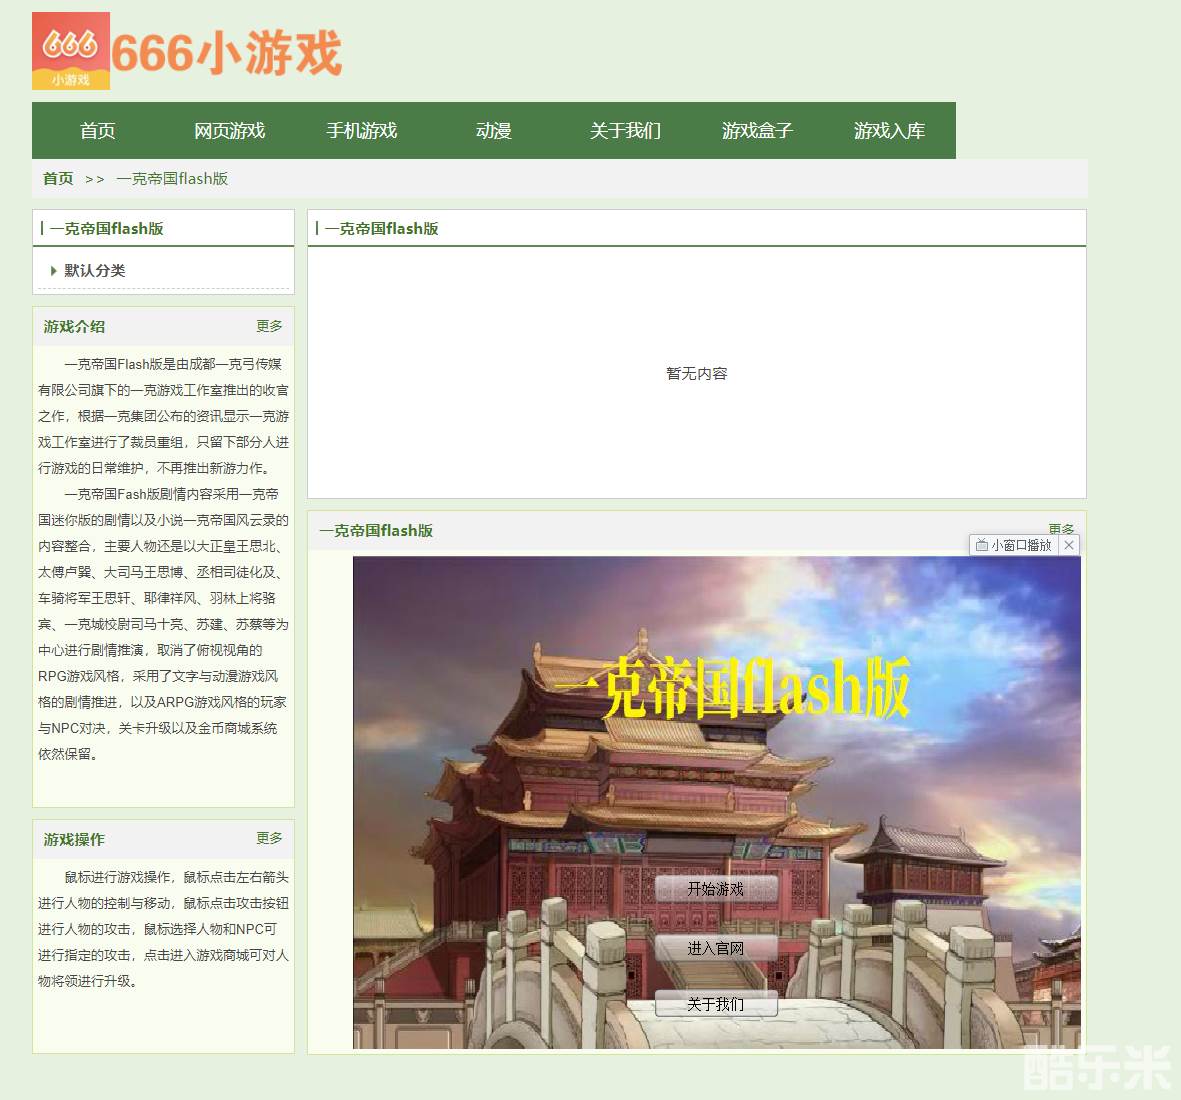The image size is (1181, 1100).
Task: Click 更多 in the flash game panel header
Action: 1061,528
